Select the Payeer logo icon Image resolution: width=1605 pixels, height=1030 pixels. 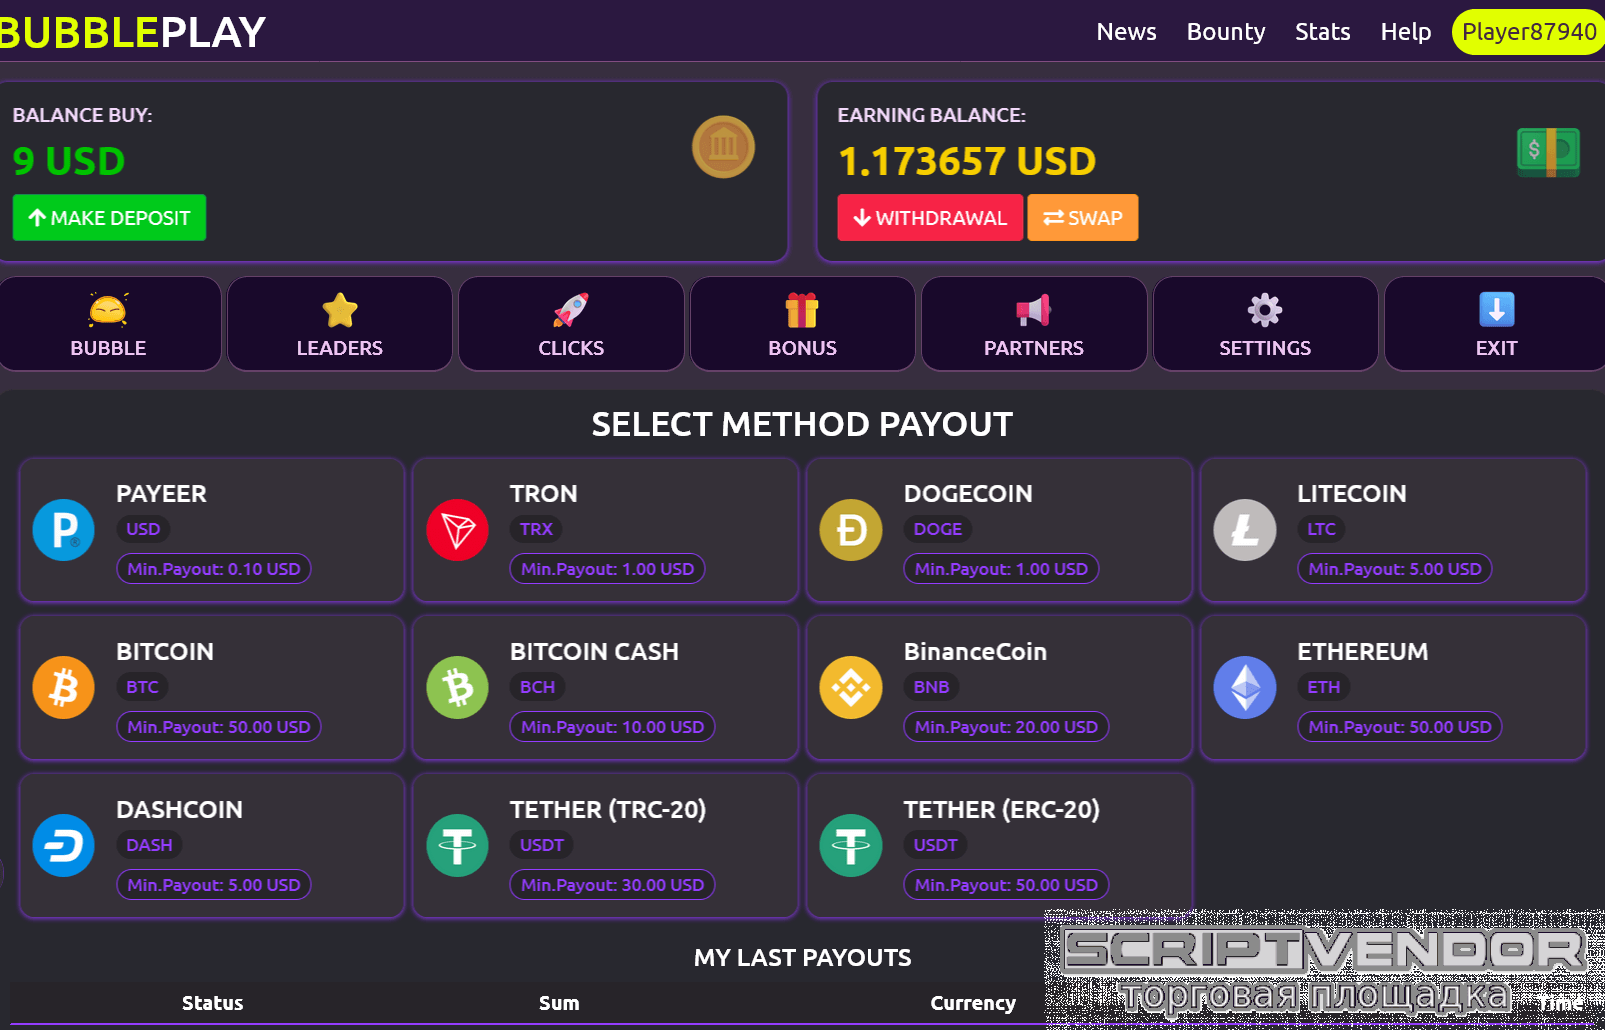point(64,530)
